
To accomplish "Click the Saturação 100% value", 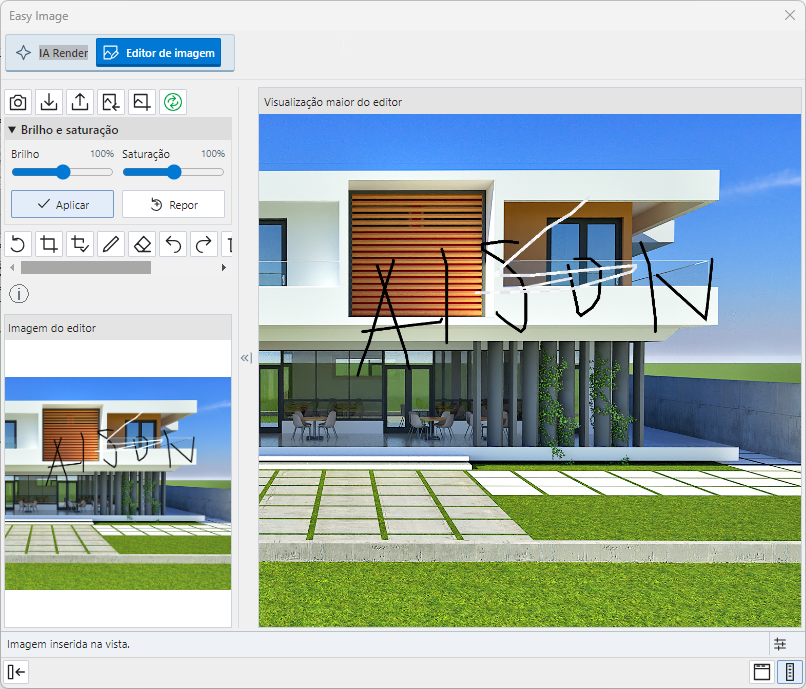I will click(x=213, y=154).
